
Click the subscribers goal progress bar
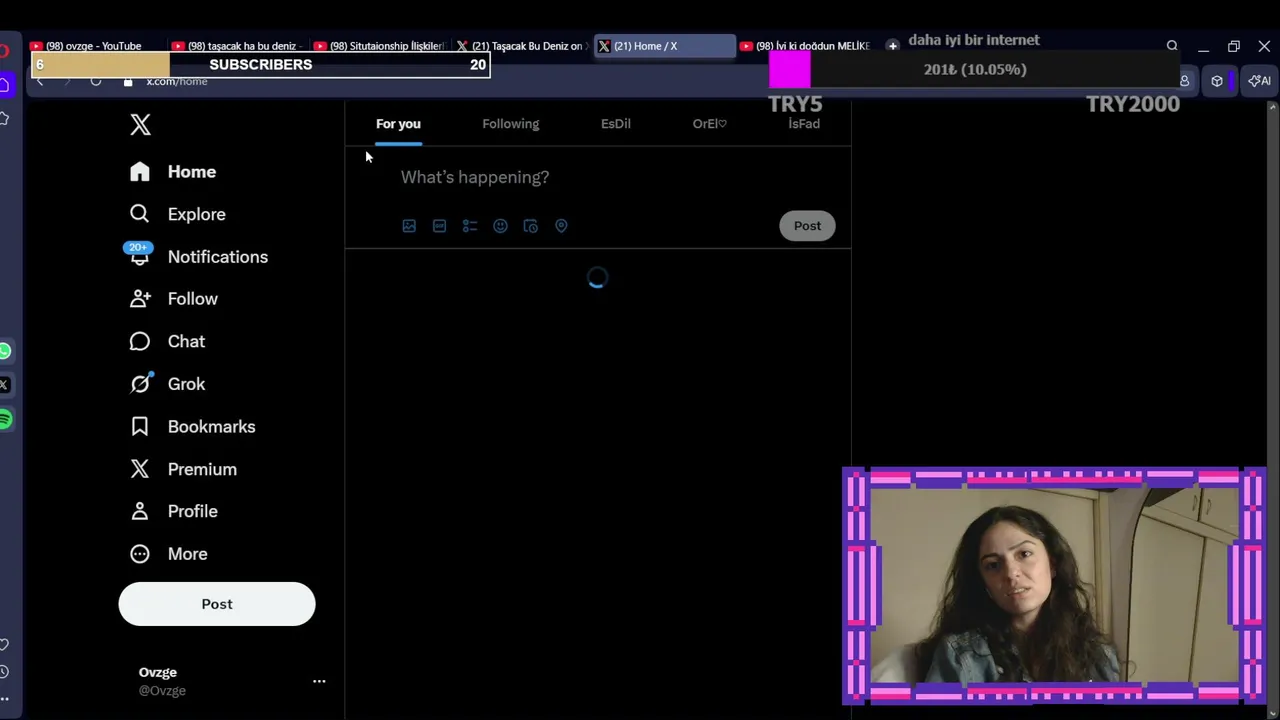click(x=261, y=65)
